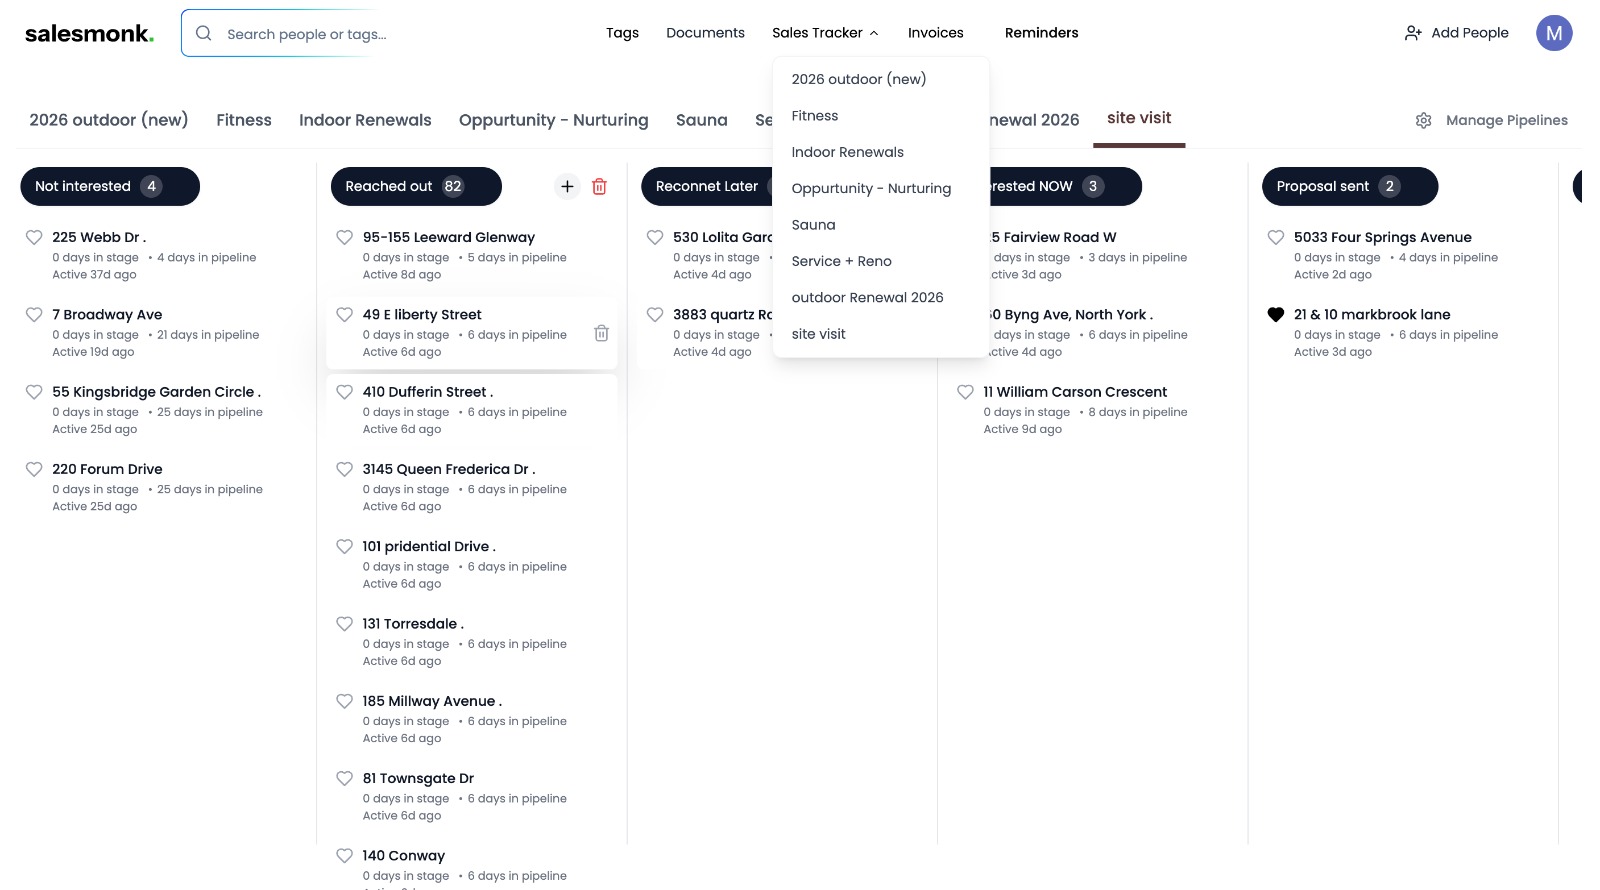Open the Invoices menu item

(935, 33)
